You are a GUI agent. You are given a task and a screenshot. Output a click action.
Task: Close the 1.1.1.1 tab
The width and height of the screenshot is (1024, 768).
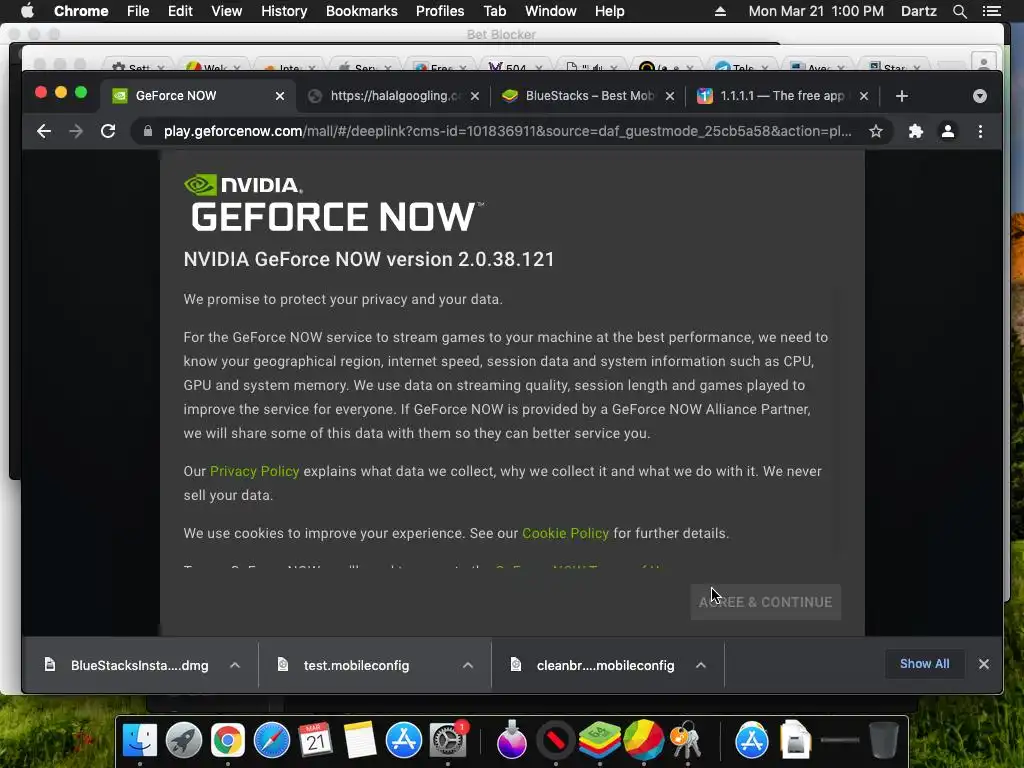click(864, 96)
